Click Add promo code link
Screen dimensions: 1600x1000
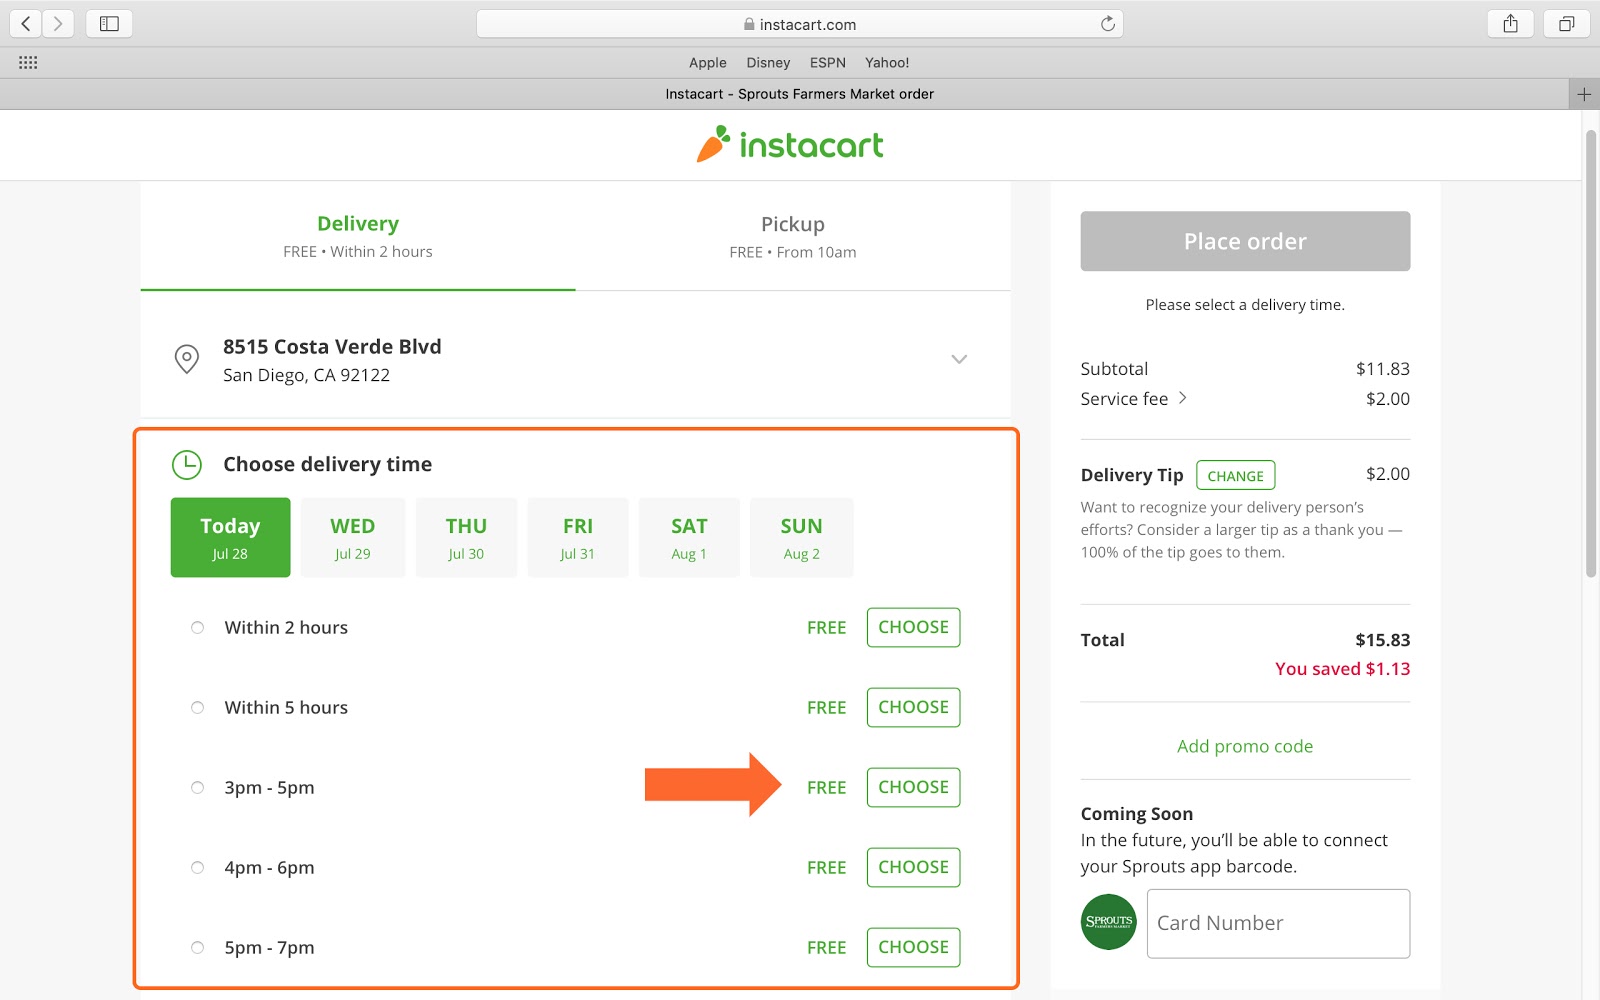coord(1245,746)
